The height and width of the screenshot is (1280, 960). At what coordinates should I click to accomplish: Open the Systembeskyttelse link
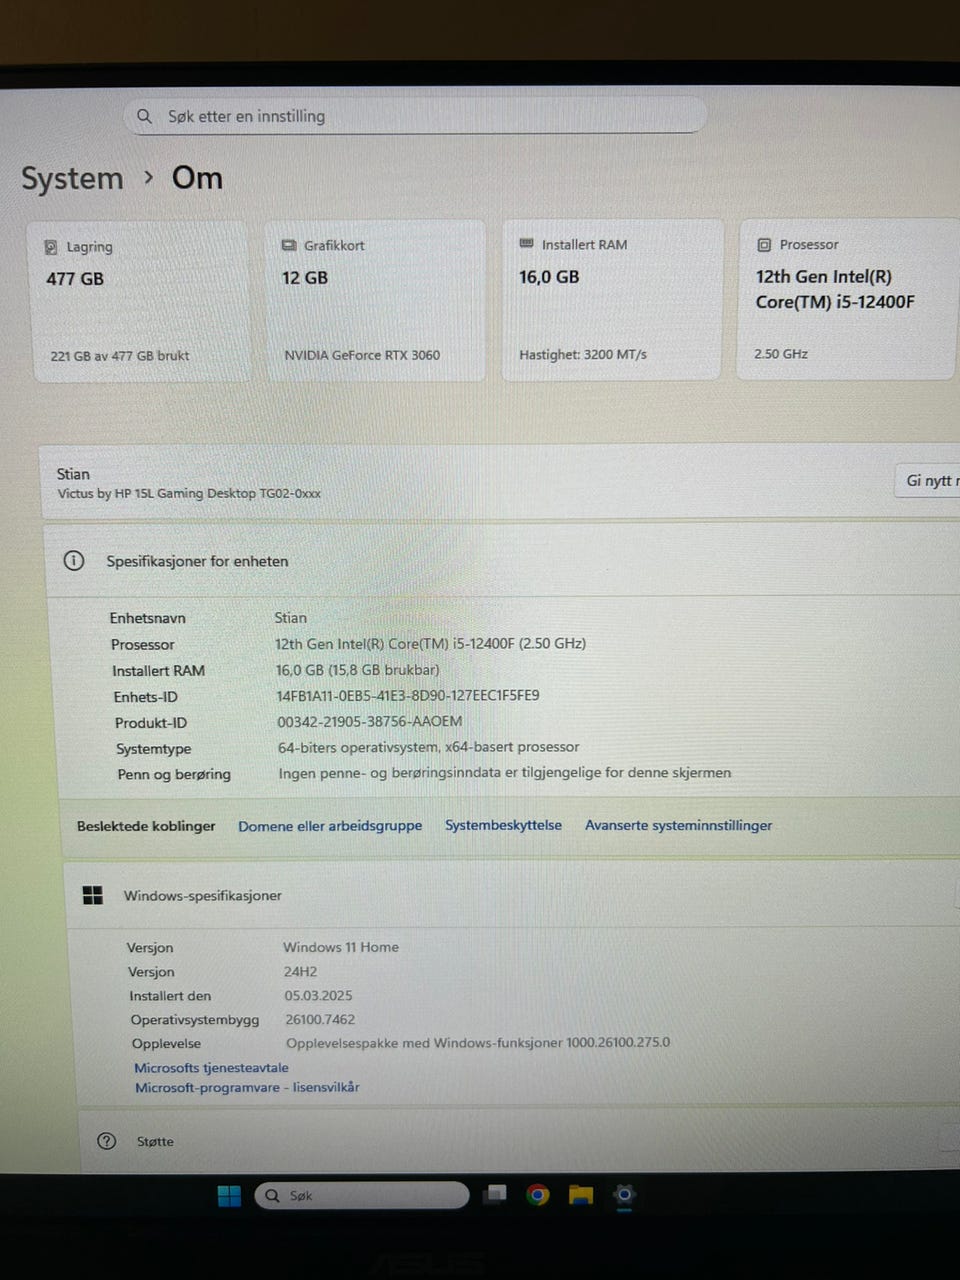tap(503, 825)
